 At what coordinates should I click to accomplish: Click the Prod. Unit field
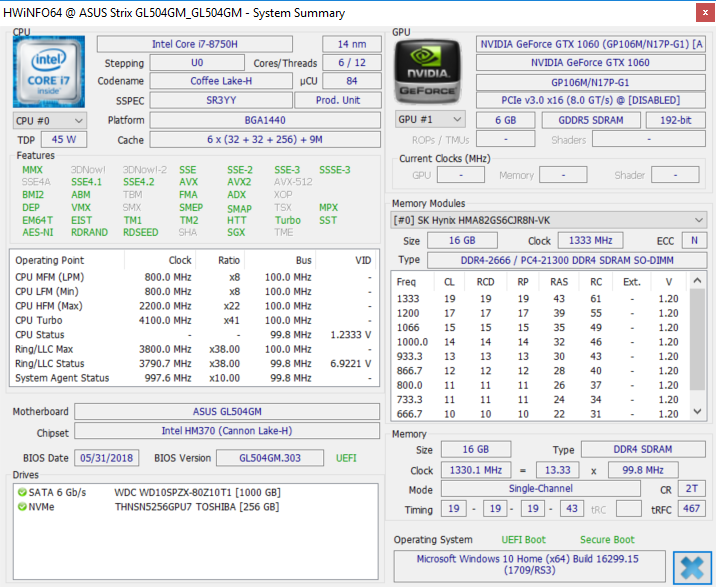pyautogui.click(x=338, y=100)
